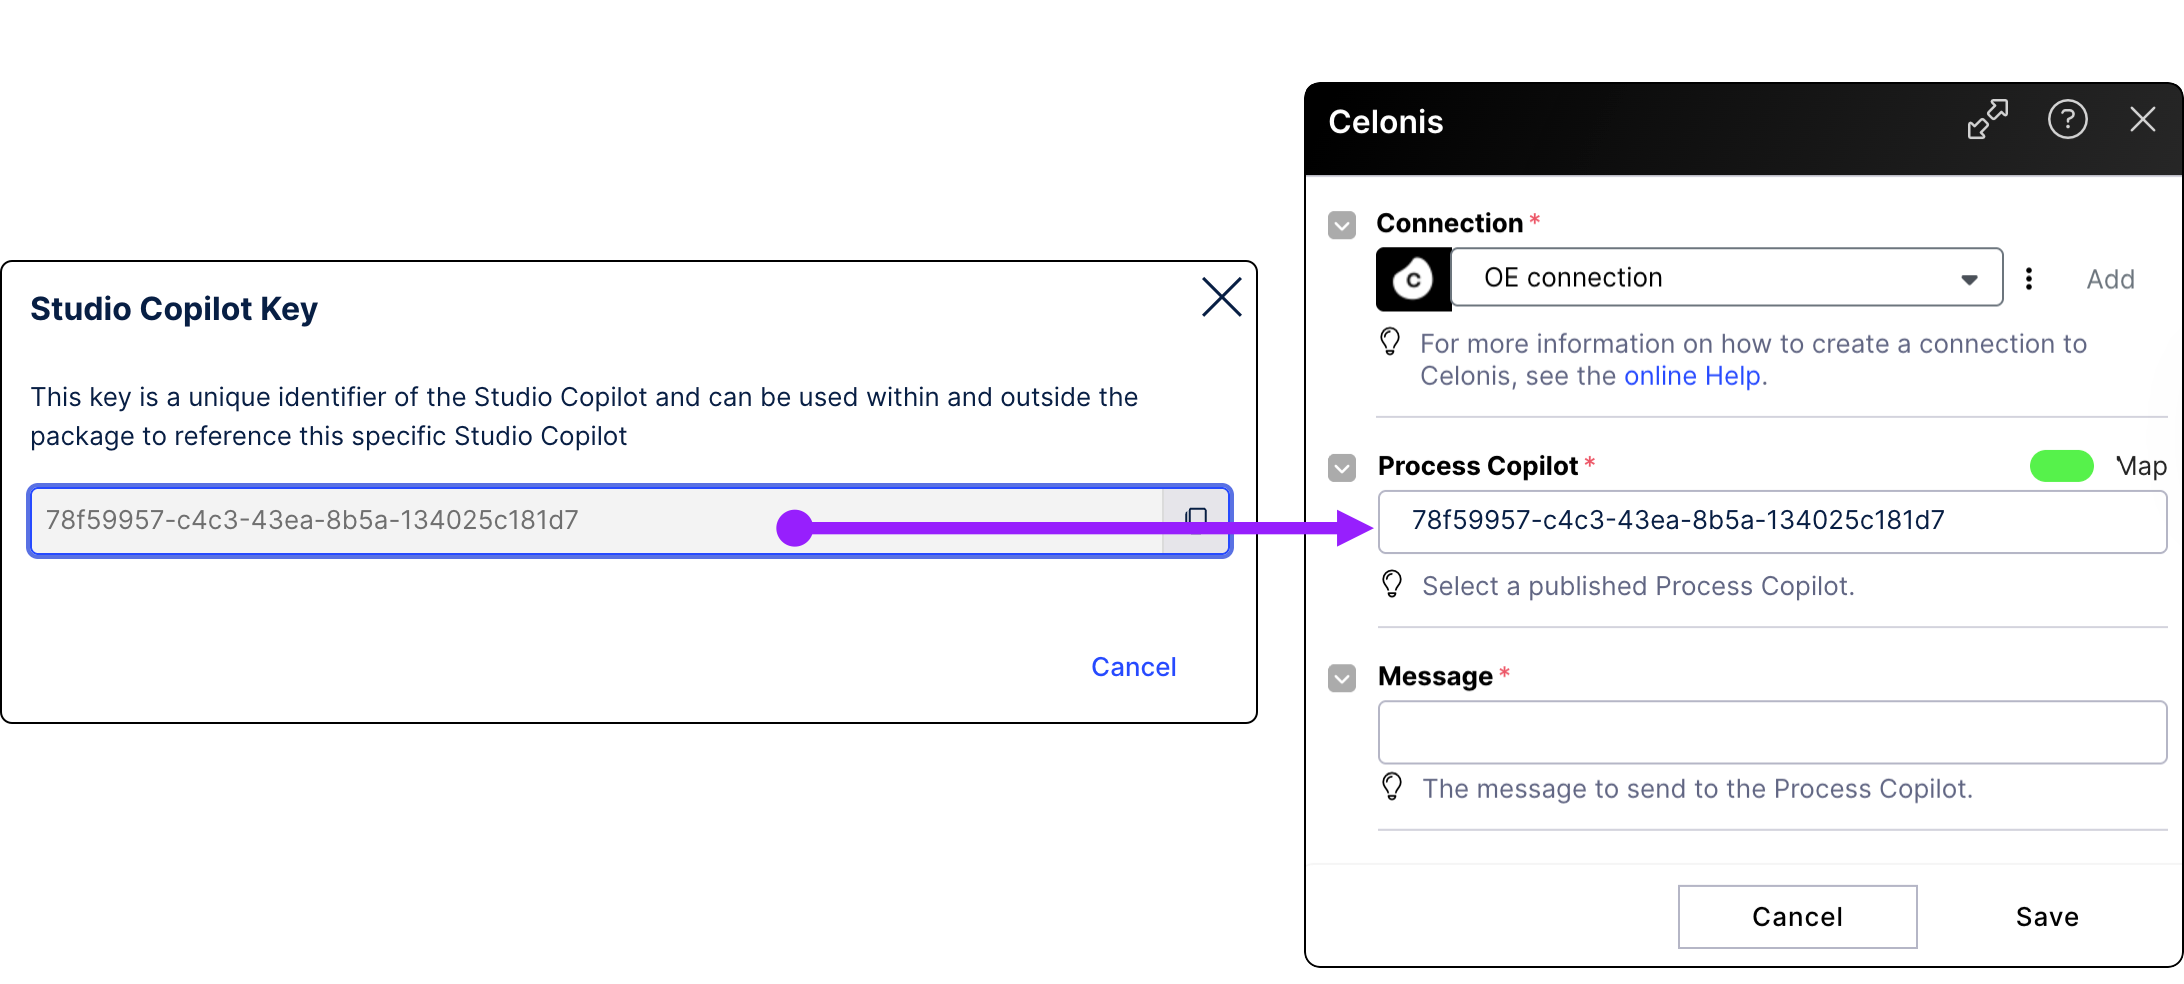Collapse the Message section chevron

[1341, 678]
